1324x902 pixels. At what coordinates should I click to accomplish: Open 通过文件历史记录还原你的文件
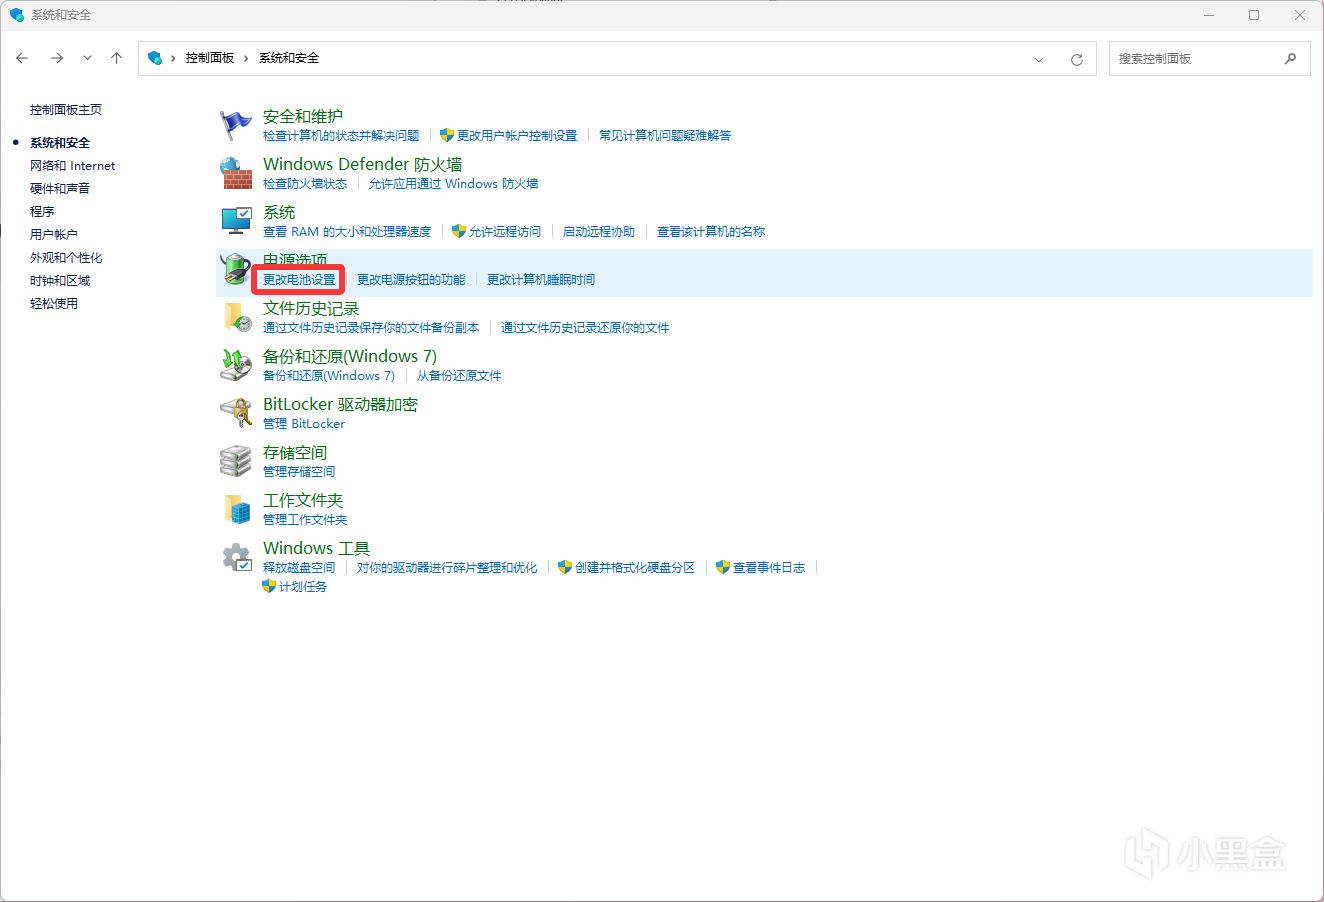click(585, 328)
